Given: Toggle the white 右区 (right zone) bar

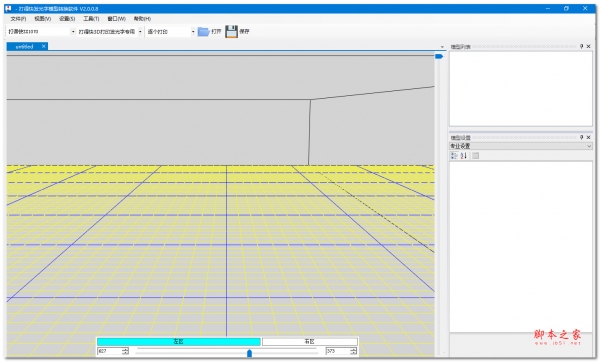Looking at the screenshot, I should click(310, 341).
